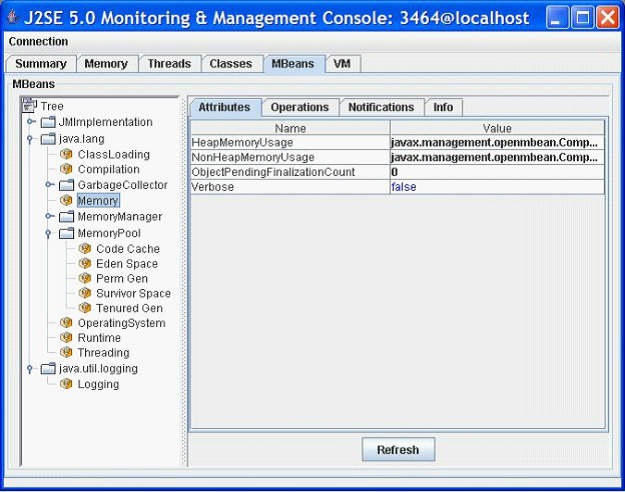Viewport: 625px width, 492px height.
Task: Switch to the Classes tab
Action: tap(231, 64)
